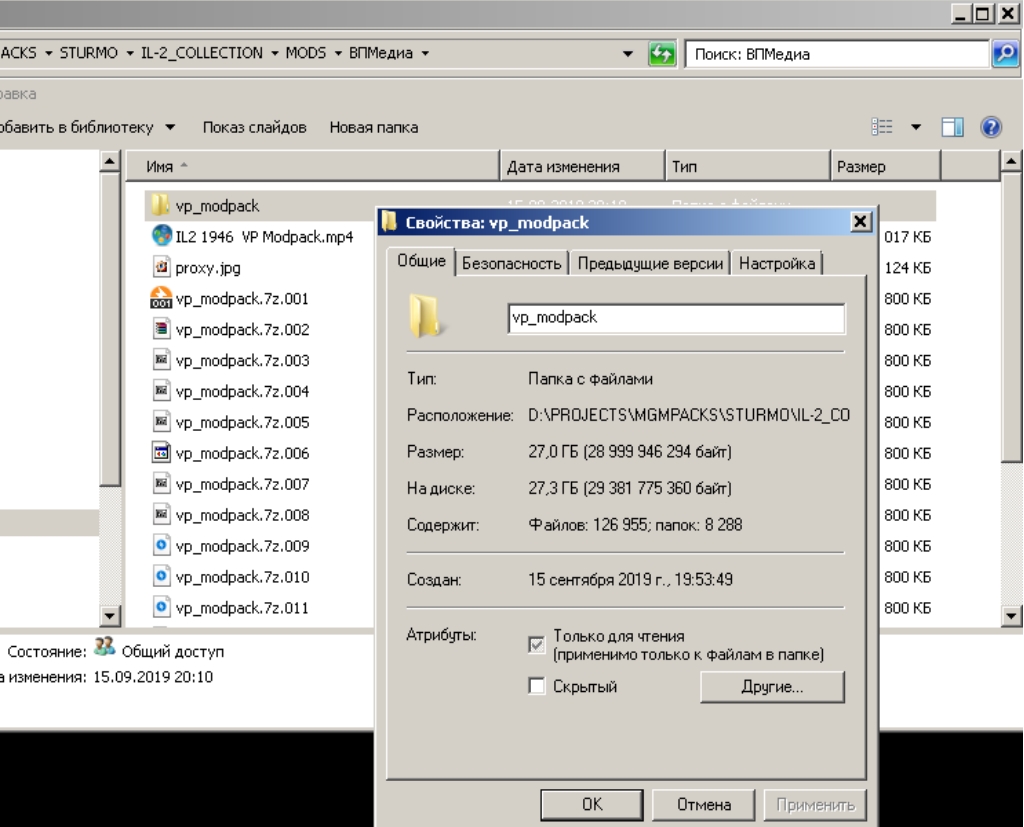This screenshot has height=827, width=1024.
Task: Open the dropdown arrow after IL-2_COLLECTION in the breadcrumb
Action: click(274, 54)
